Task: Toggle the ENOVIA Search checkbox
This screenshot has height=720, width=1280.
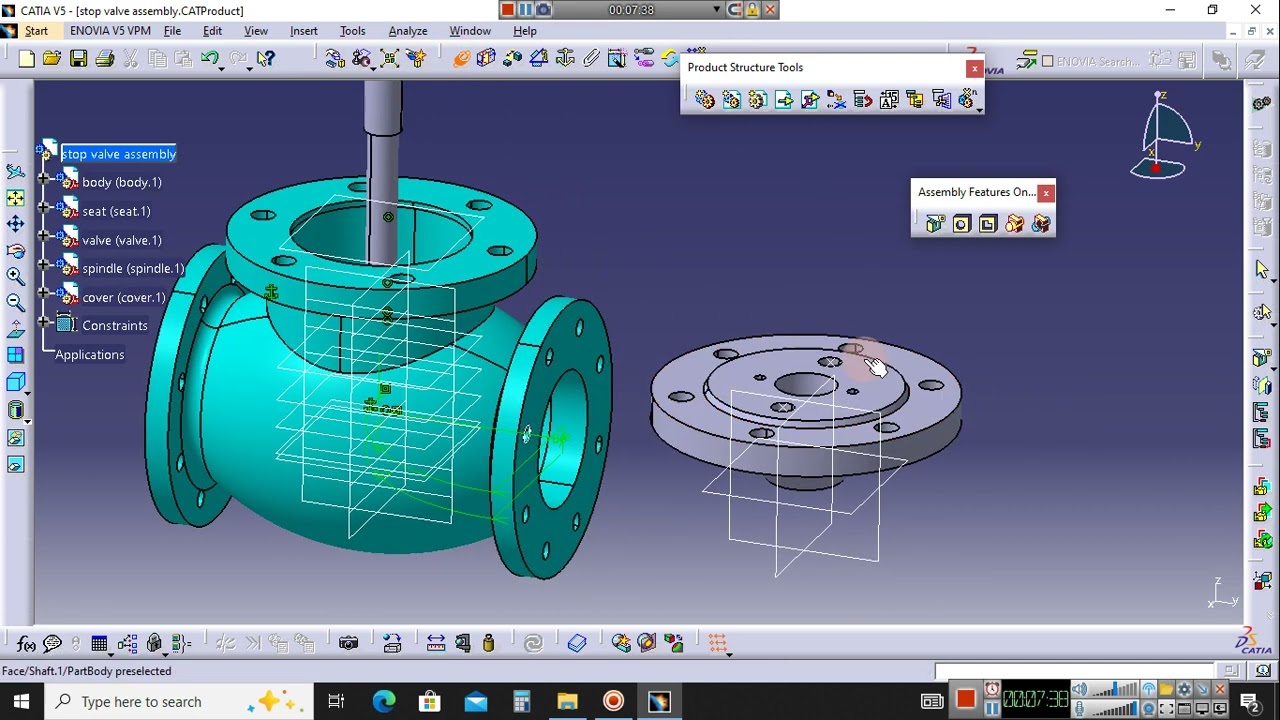Action: tap(1048, 61)
